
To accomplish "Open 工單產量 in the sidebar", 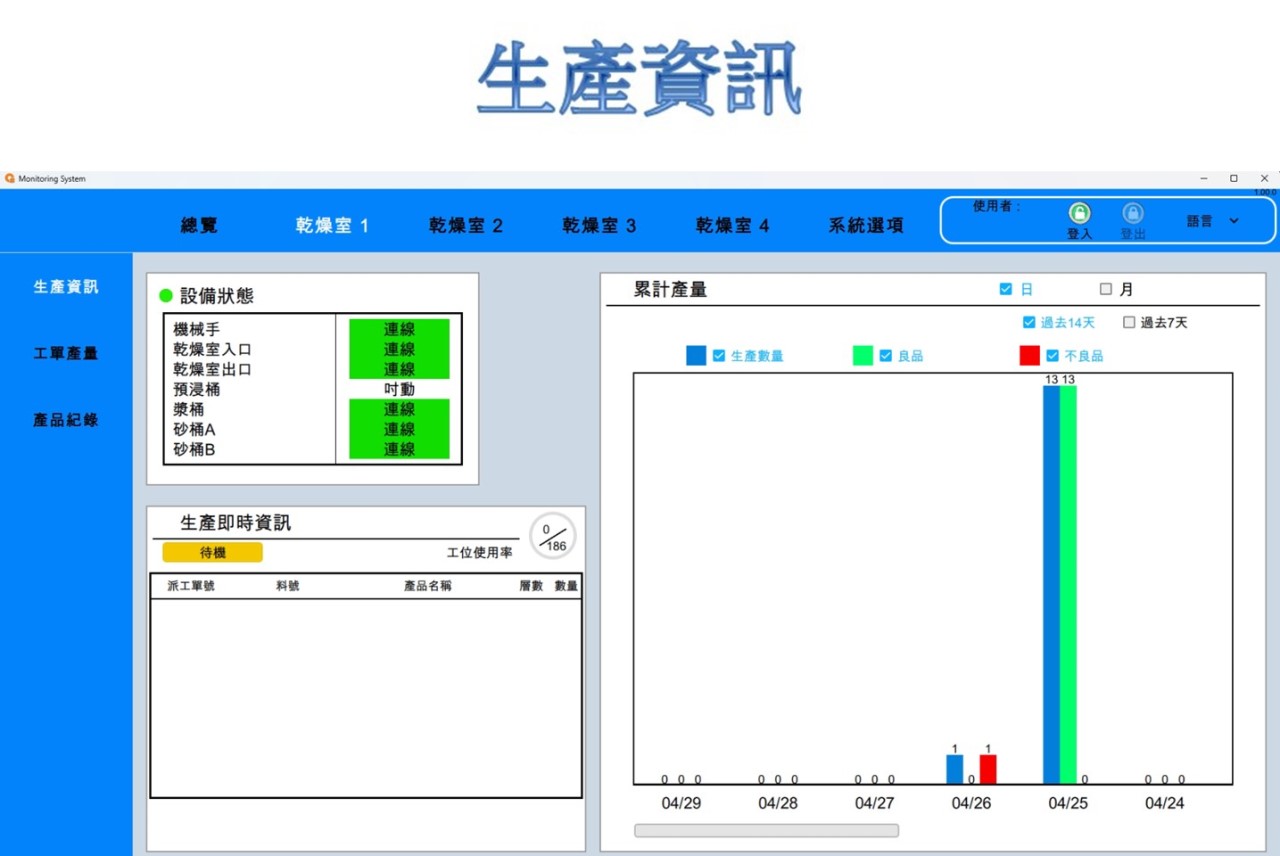I will pos(66,354).
